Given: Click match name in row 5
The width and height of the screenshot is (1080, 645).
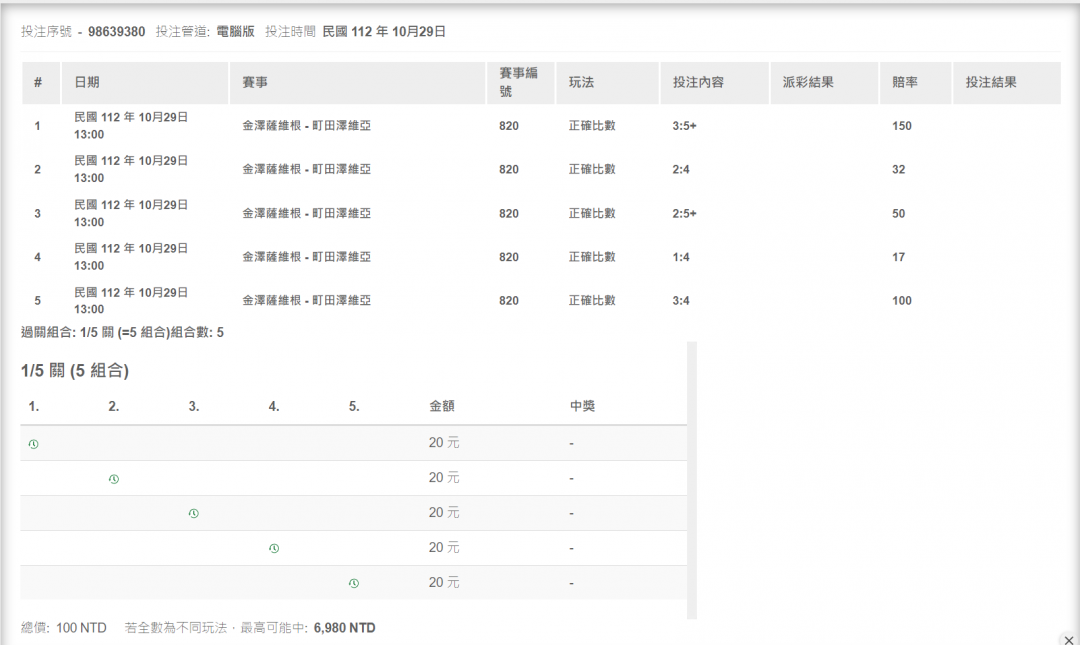Looking at the screenshot, I should (x=307, y=300).
